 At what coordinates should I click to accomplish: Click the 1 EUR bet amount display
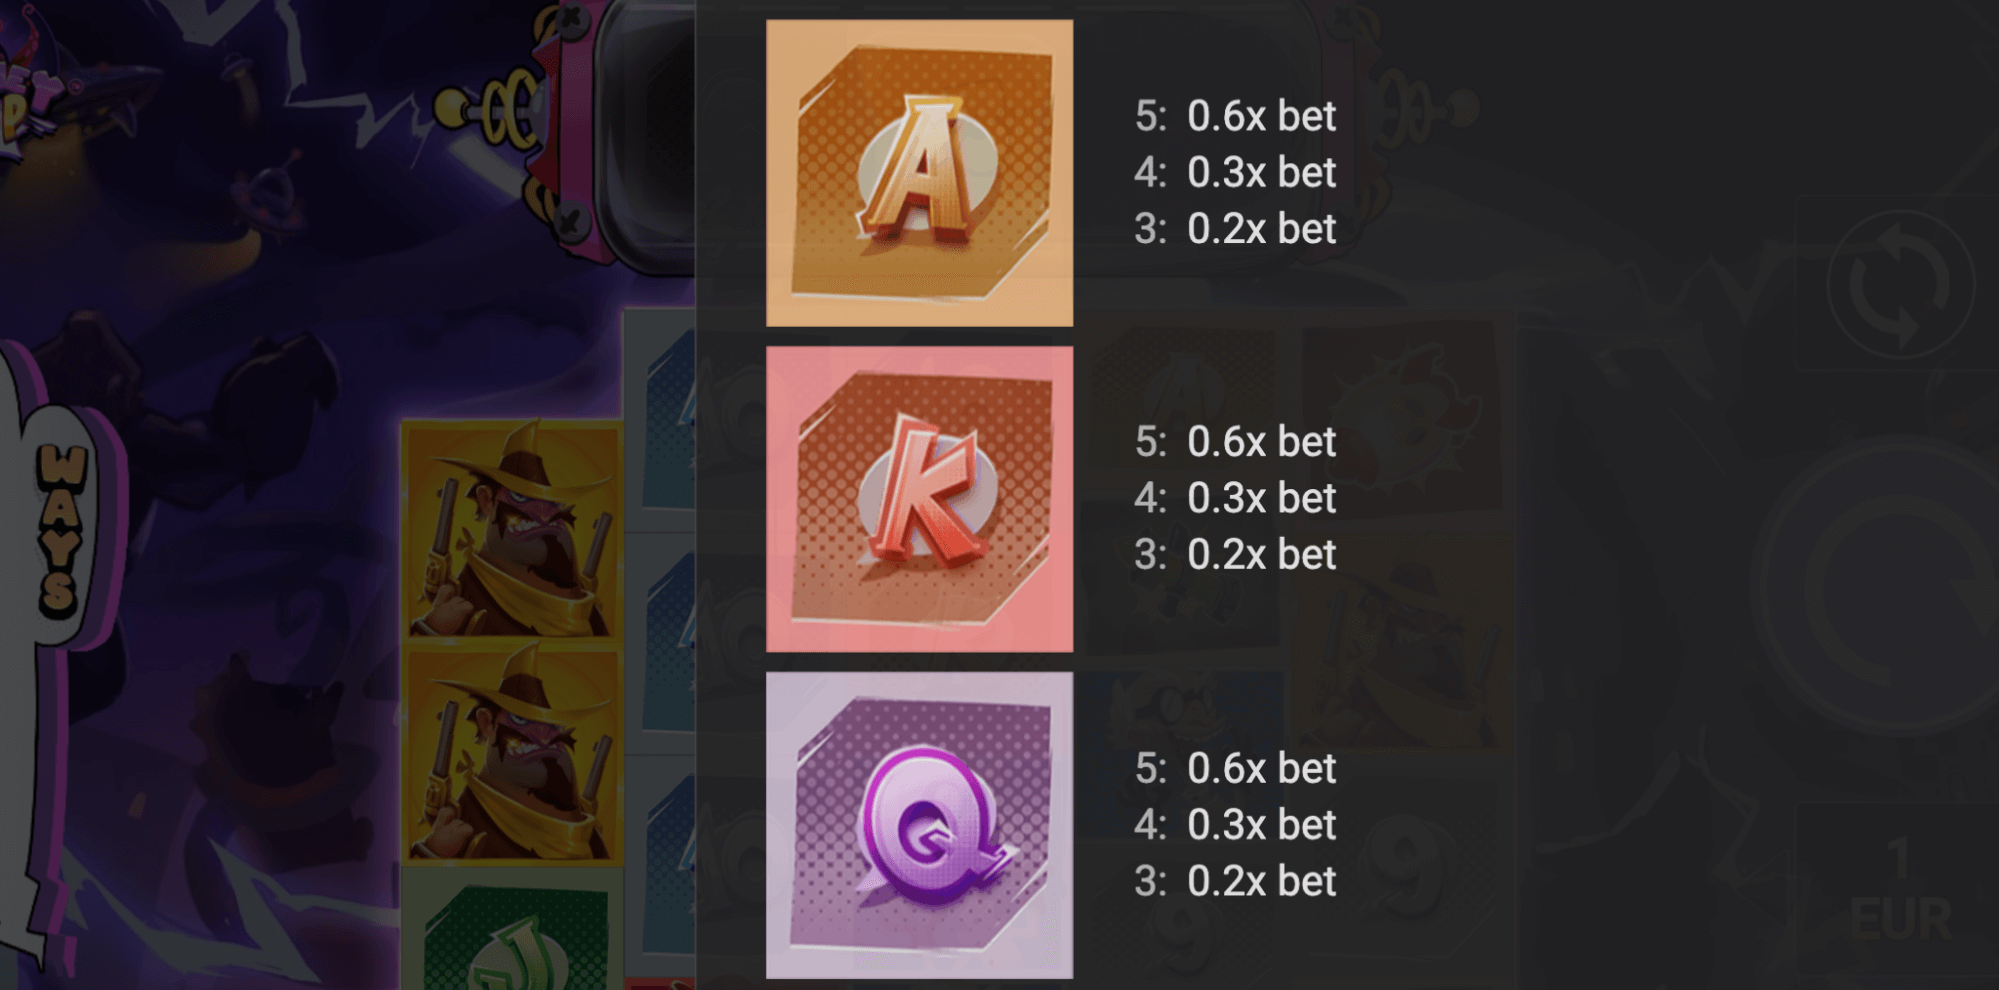pyautogui.click(x=1899, y=890)
